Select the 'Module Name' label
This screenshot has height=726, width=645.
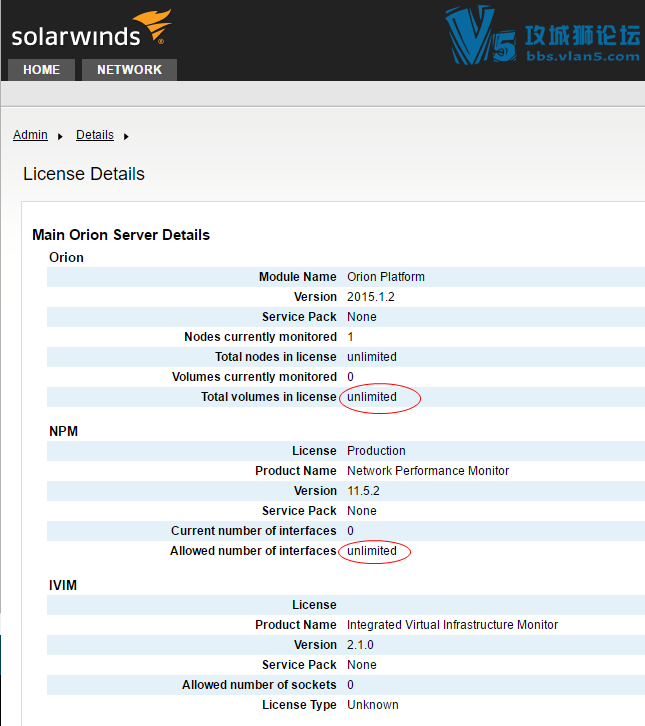[x=298, y=277]
